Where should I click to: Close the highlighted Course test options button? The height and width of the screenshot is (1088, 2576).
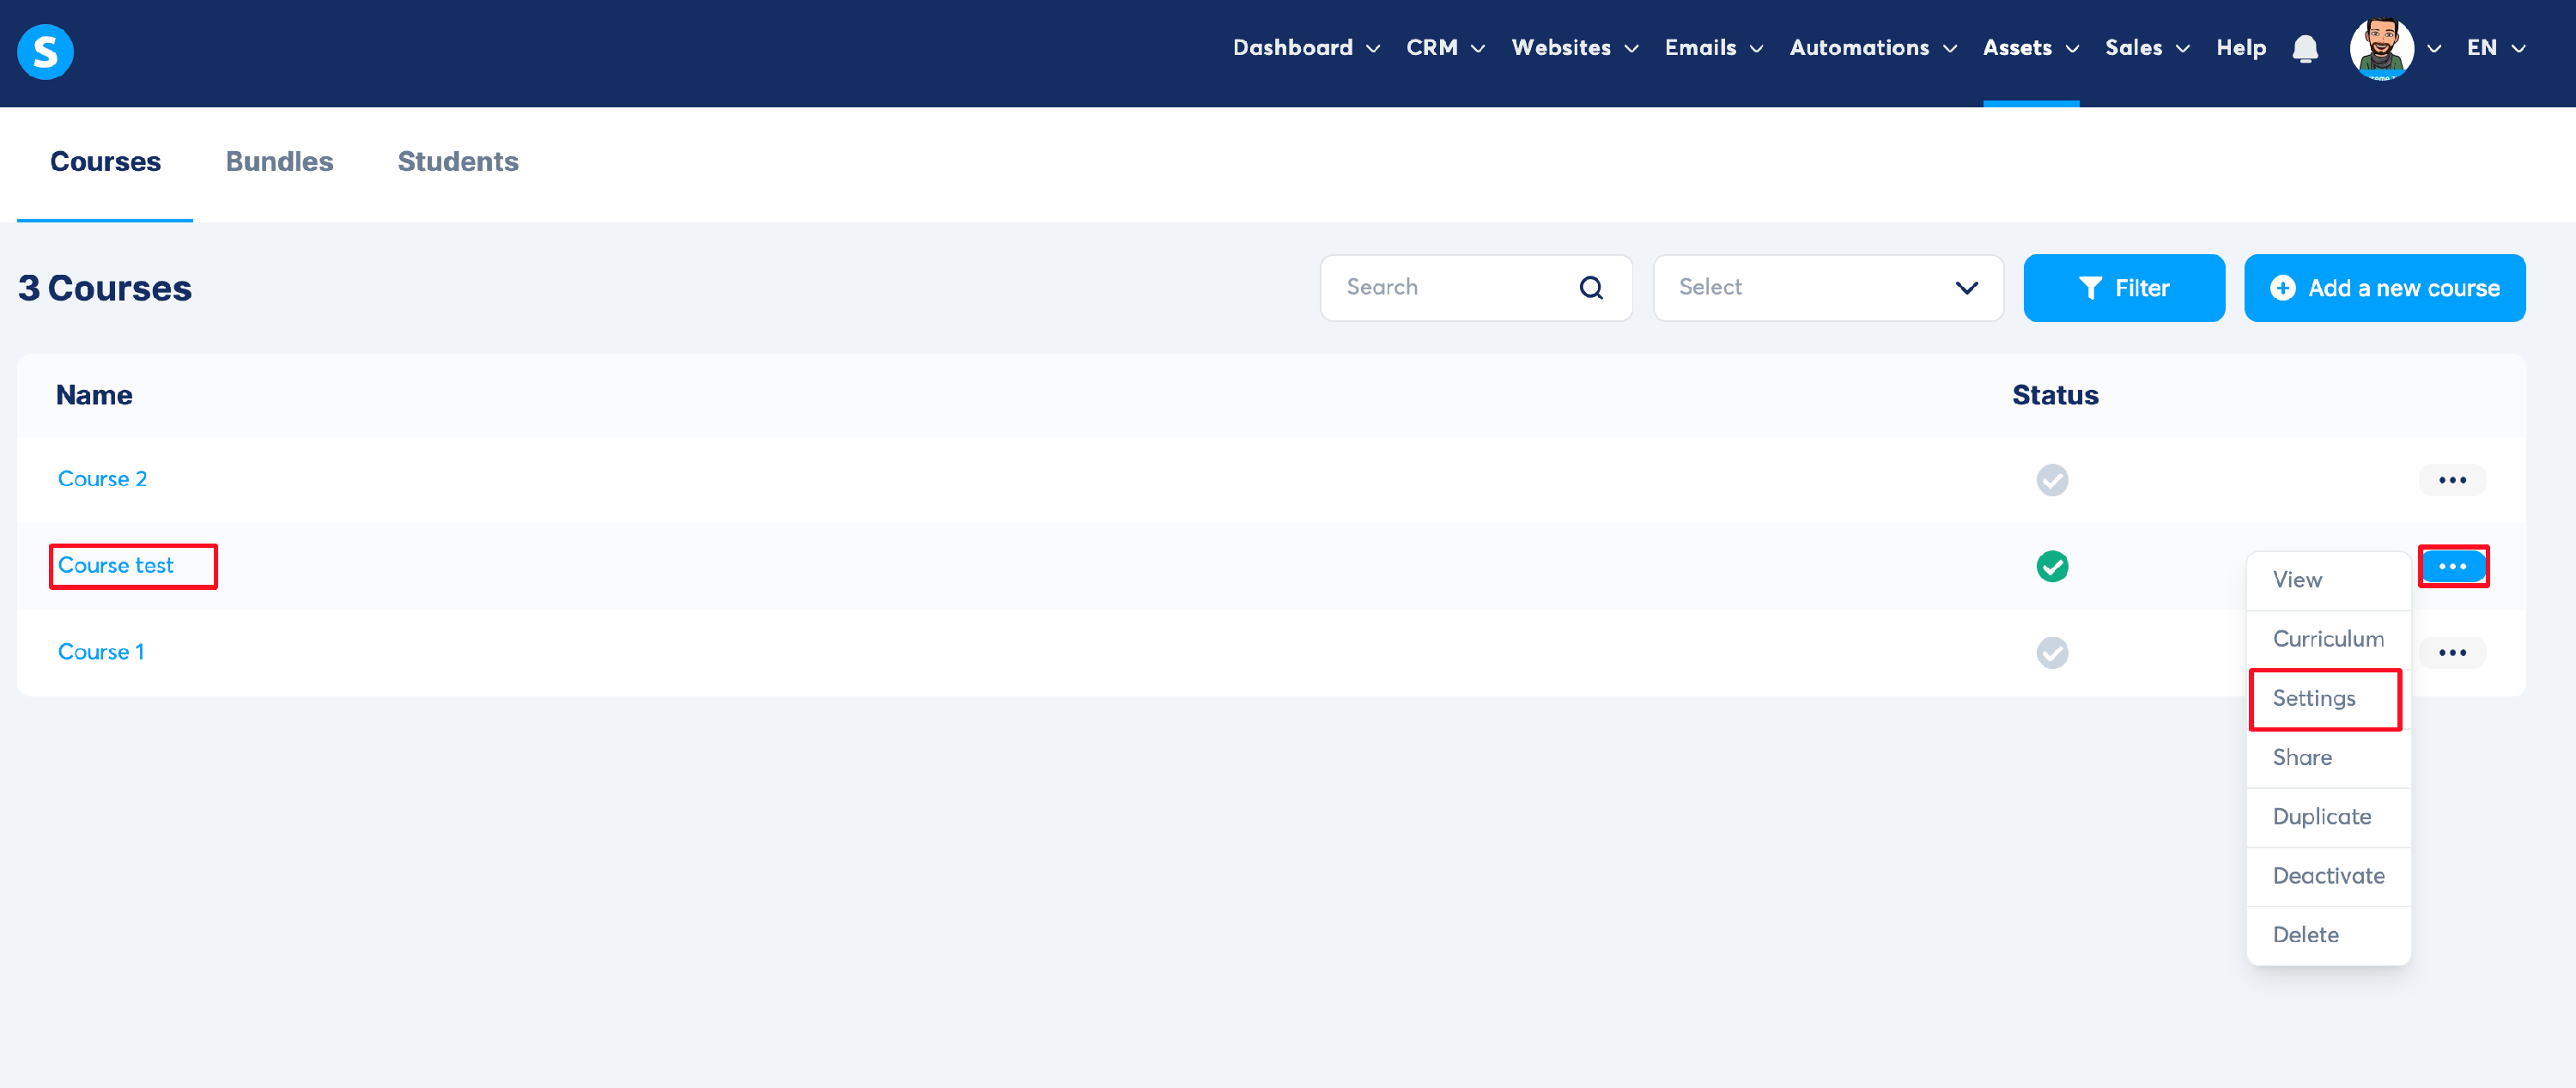[x=2452, y=567]
